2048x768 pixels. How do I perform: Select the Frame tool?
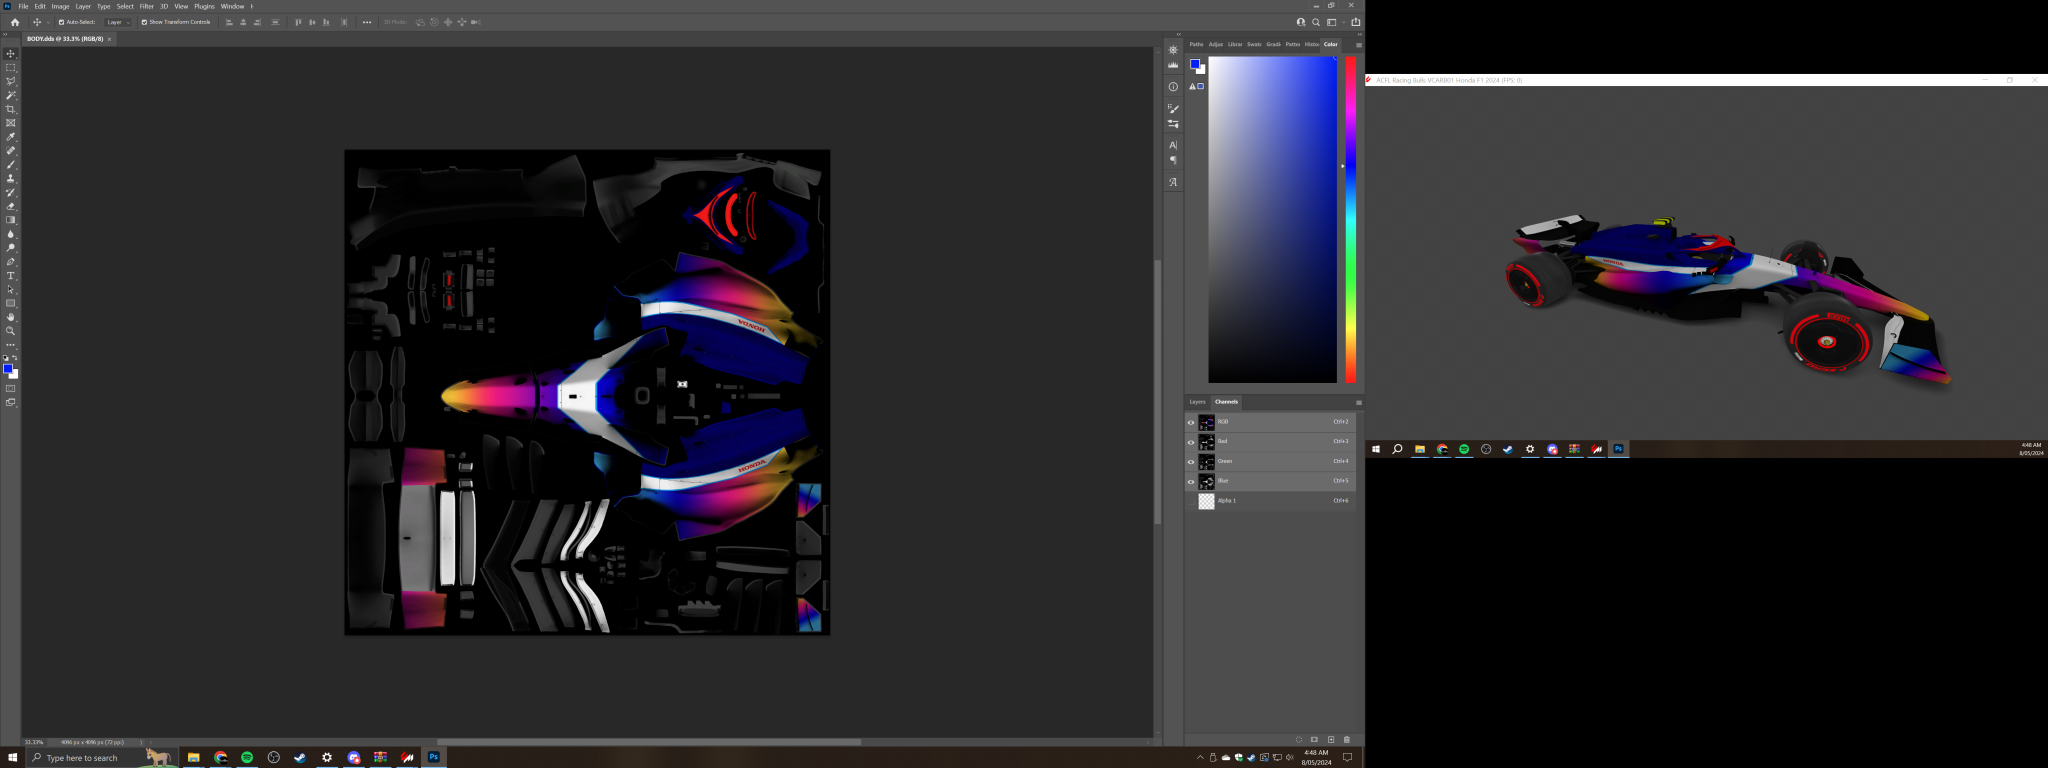click(11, 123)
